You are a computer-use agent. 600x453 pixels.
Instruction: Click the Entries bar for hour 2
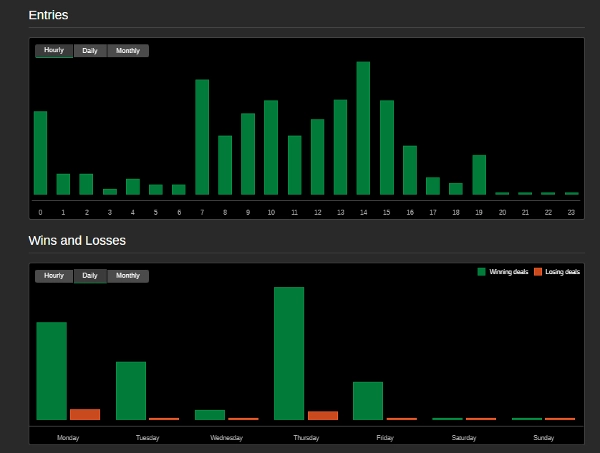pyautogui.click(x=86, y=184)
